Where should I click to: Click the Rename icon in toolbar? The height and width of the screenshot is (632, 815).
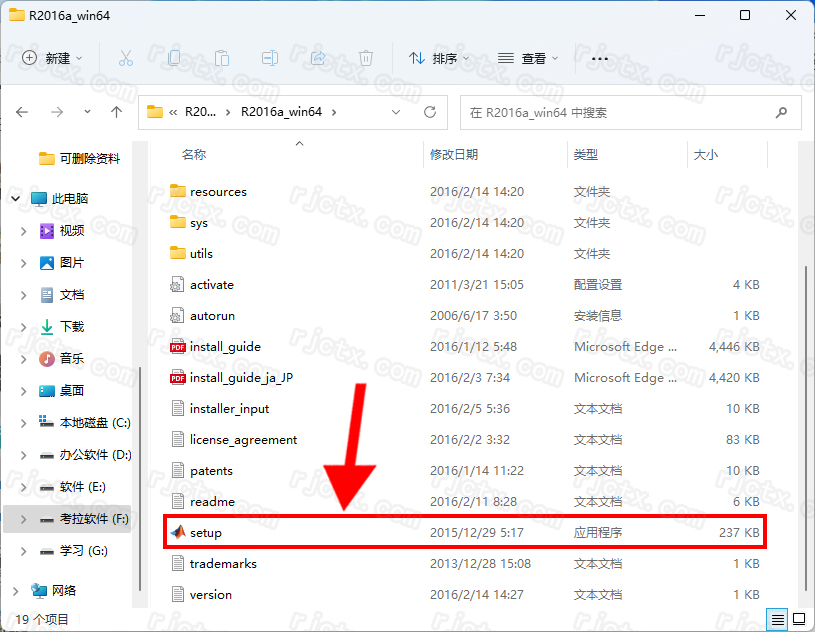[x=270, y=58]
